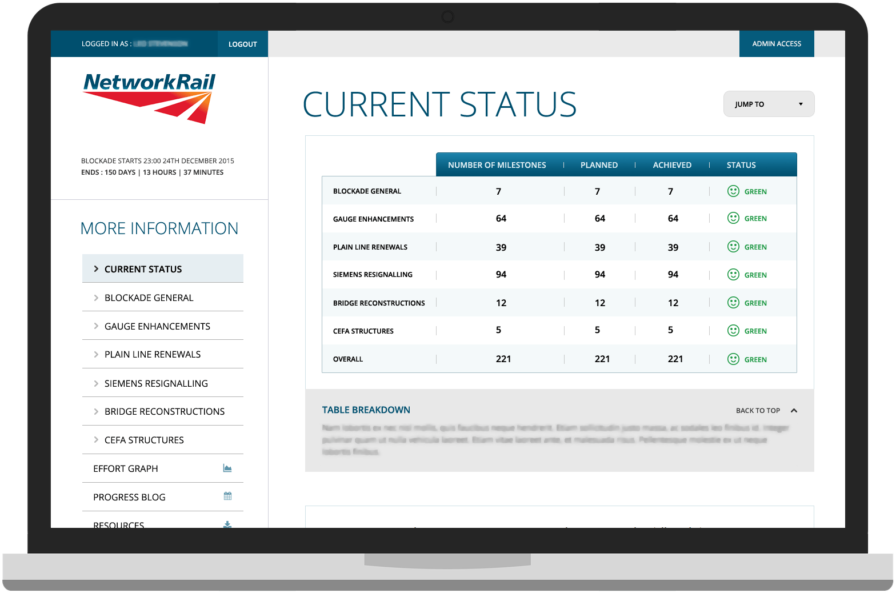Open the Effort Graph link
The image size is (895, 593).
126,468
